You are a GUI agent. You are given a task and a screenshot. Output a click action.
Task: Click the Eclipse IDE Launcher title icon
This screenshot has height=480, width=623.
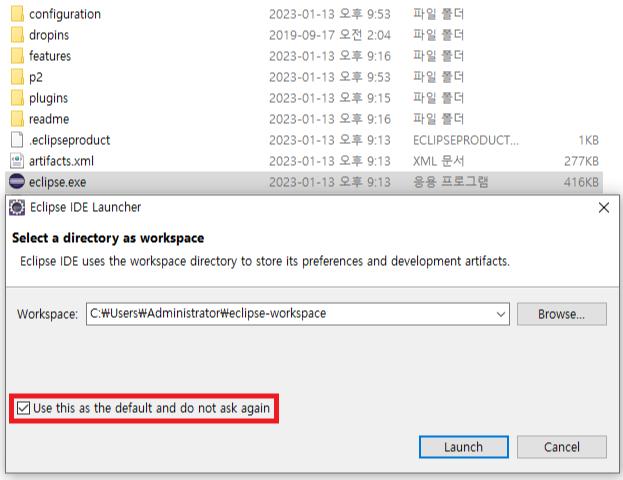point(17,207)
